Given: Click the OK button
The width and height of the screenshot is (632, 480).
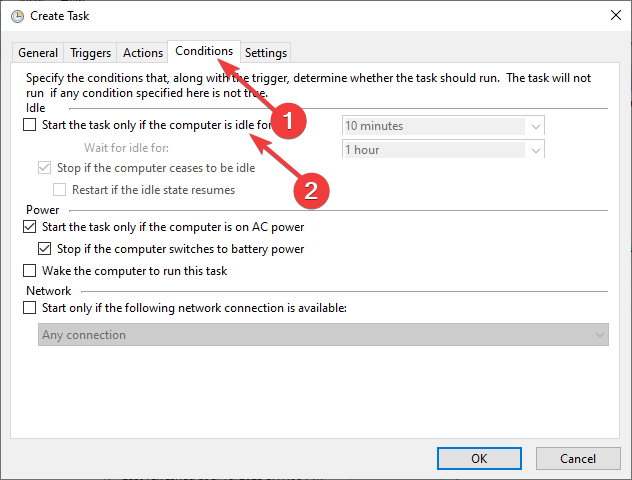Looking at the screenshot, I should 479,458.
